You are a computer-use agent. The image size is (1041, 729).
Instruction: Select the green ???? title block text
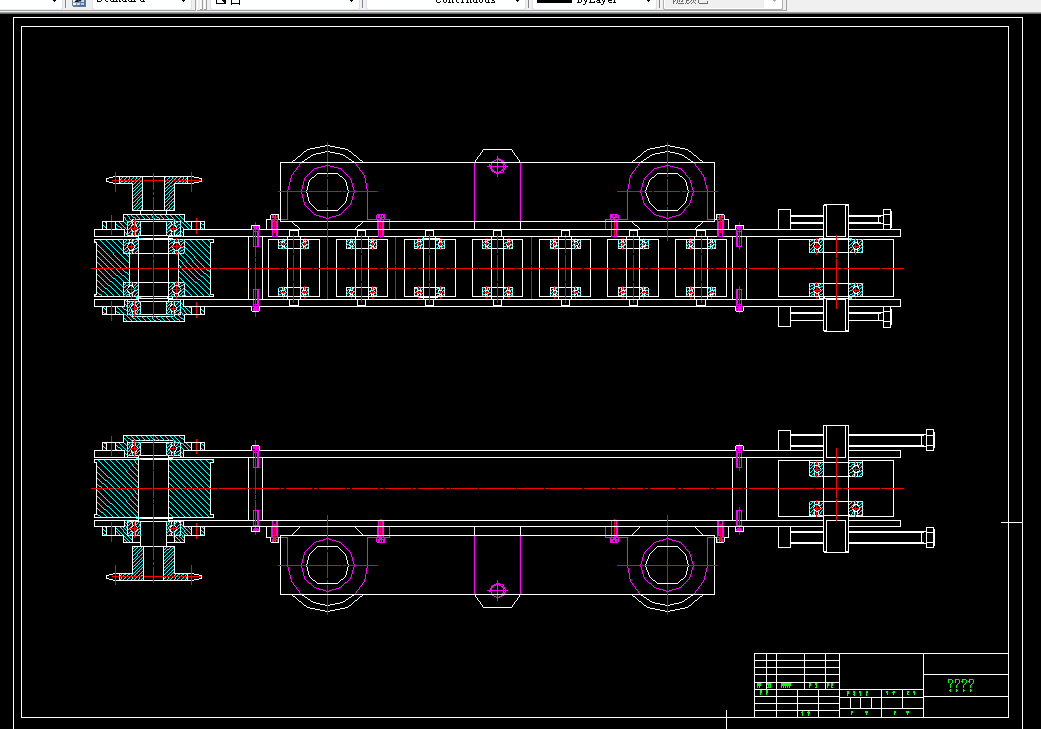pos(961,685)
